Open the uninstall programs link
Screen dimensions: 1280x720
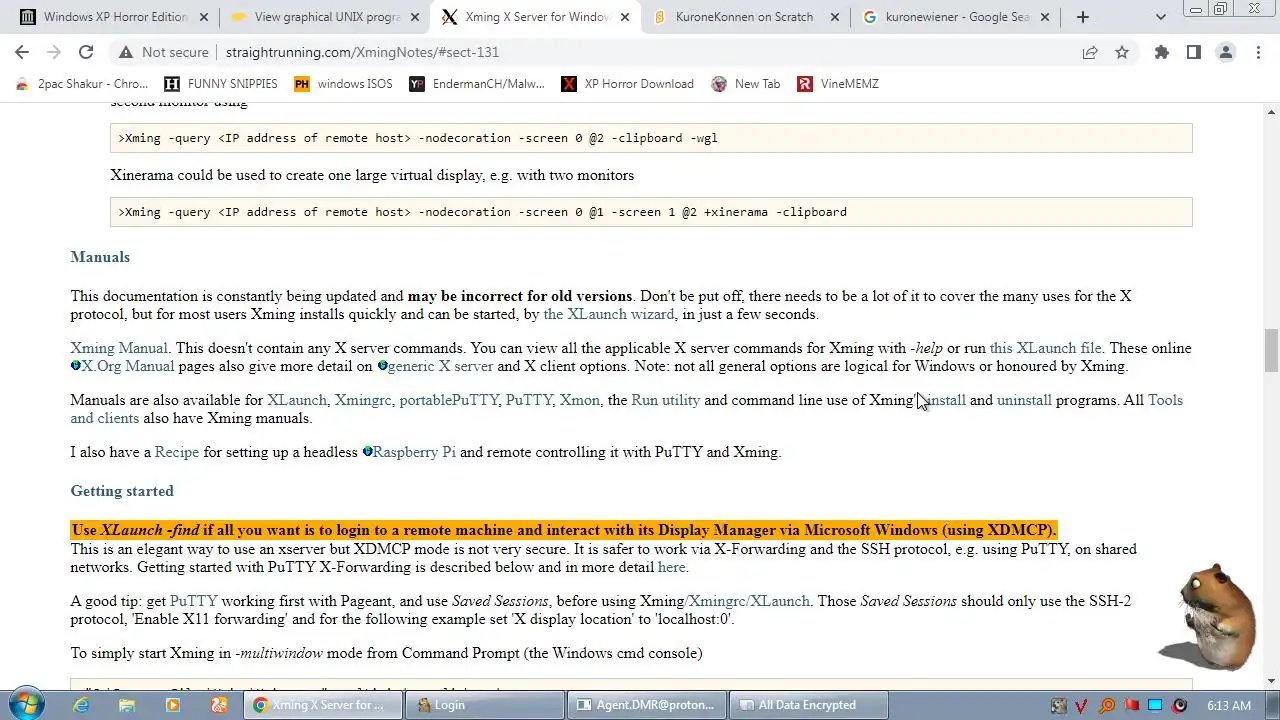click(1024, 400)
